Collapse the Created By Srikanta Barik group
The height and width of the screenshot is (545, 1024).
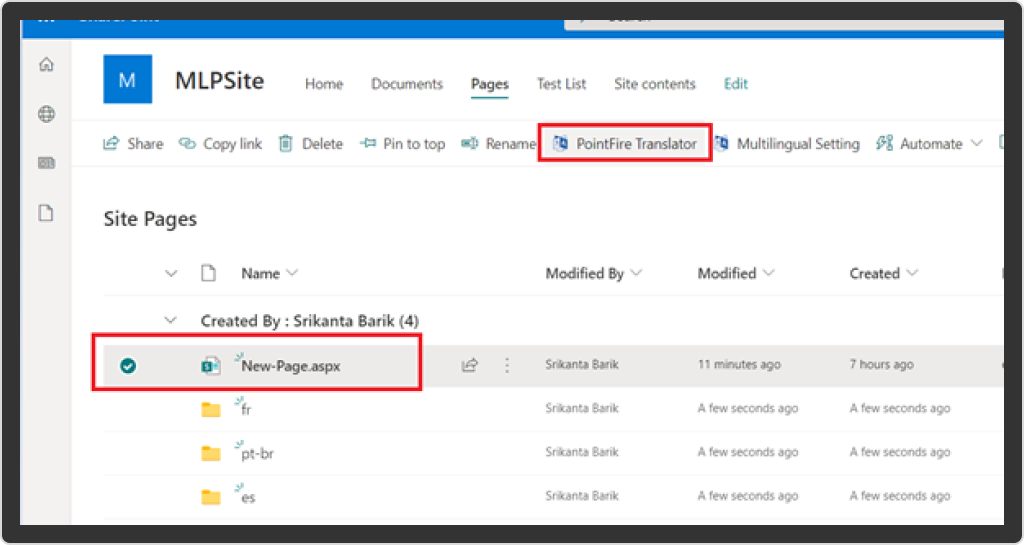(x=171, y=320)
